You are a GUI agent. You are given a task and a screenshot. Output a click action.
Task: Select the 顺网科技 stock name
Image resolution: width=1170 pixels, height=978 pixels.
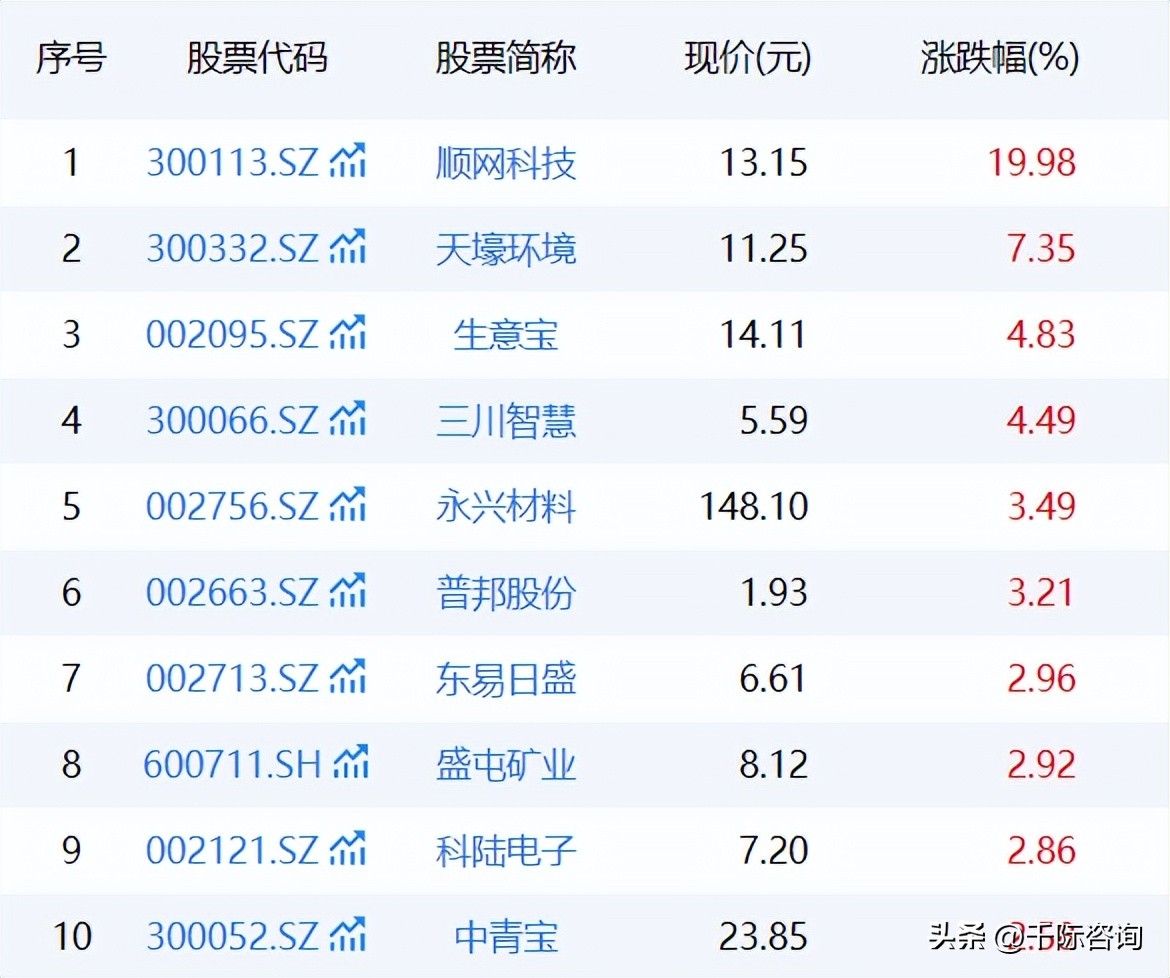pyautogui.click(x=505, y=162)
